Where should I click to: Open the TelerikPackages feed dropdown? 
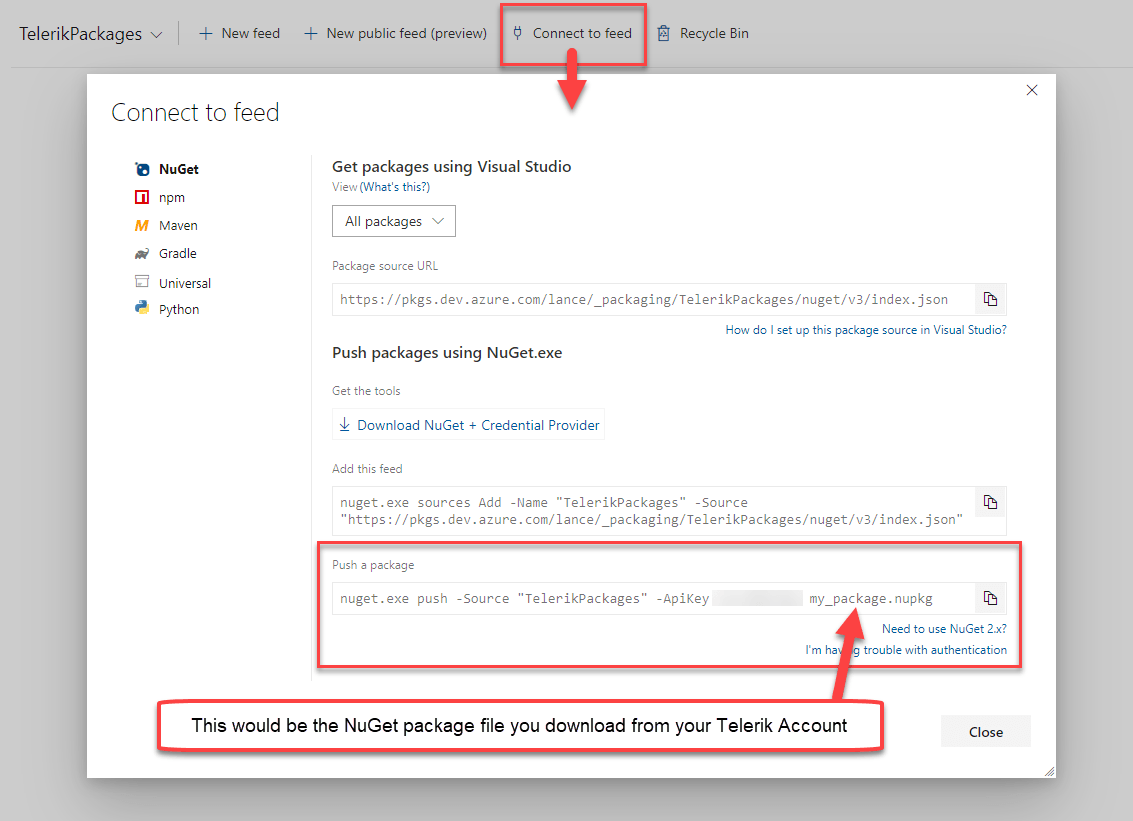coord(91,34)
